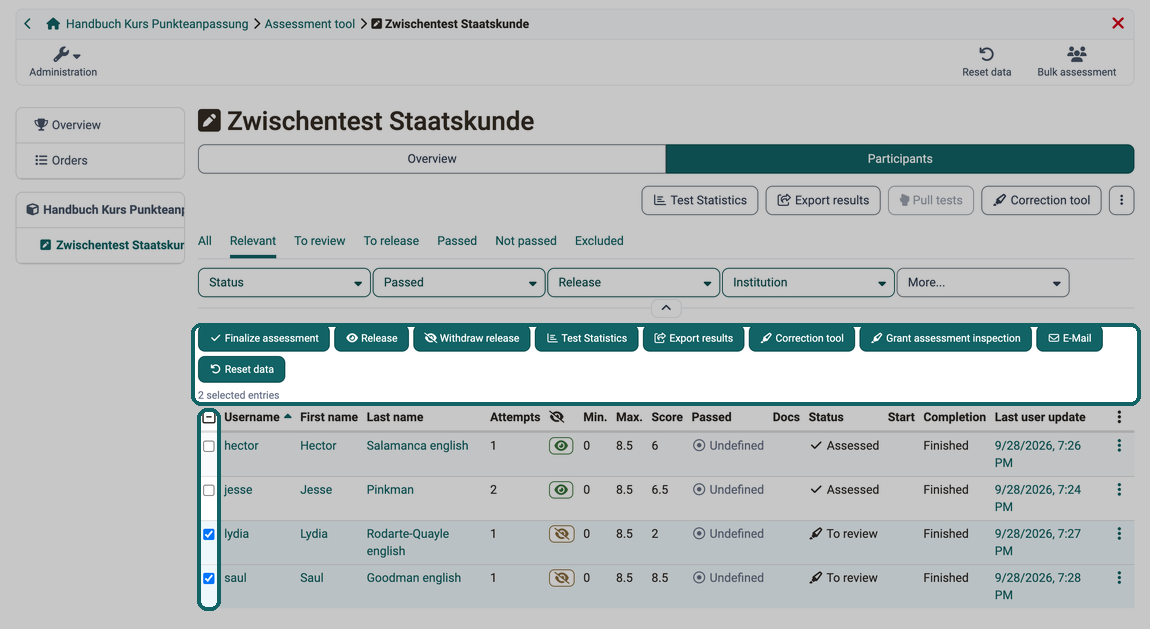Click visibility column header icon
Image resolution: width=1150 pixels, height=629 pixels.
[557, 417]
